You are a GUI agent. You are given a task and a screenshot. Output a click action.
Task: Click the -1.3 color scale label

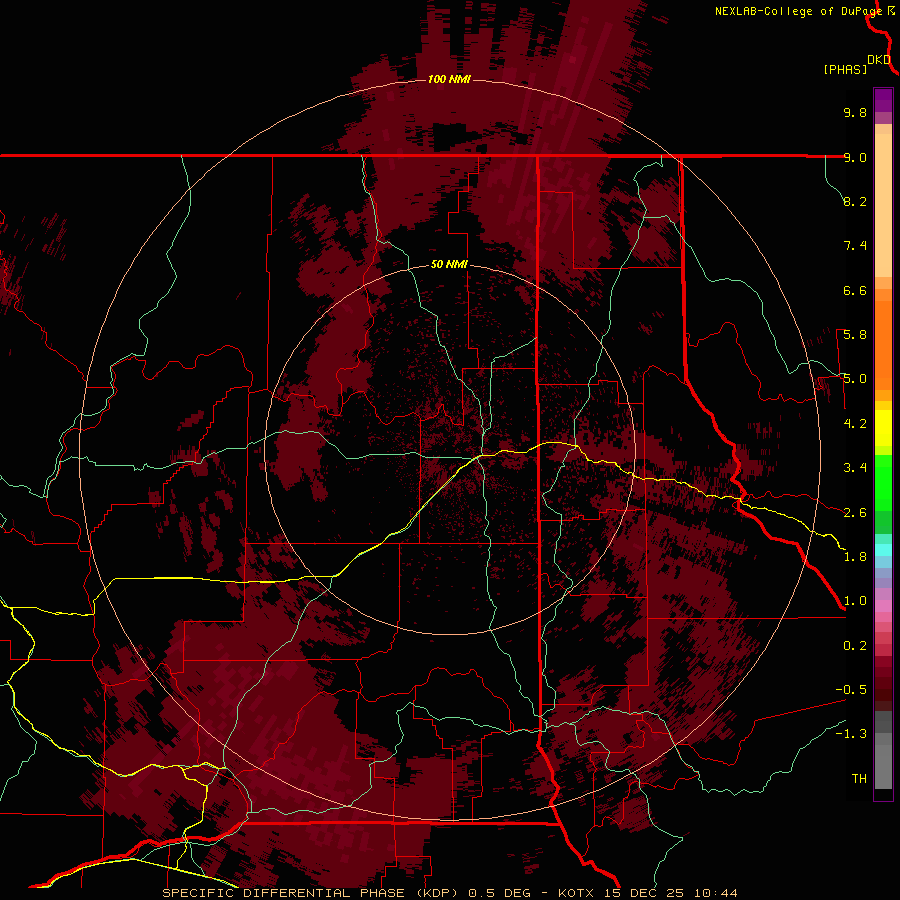(x=851, y=734)
